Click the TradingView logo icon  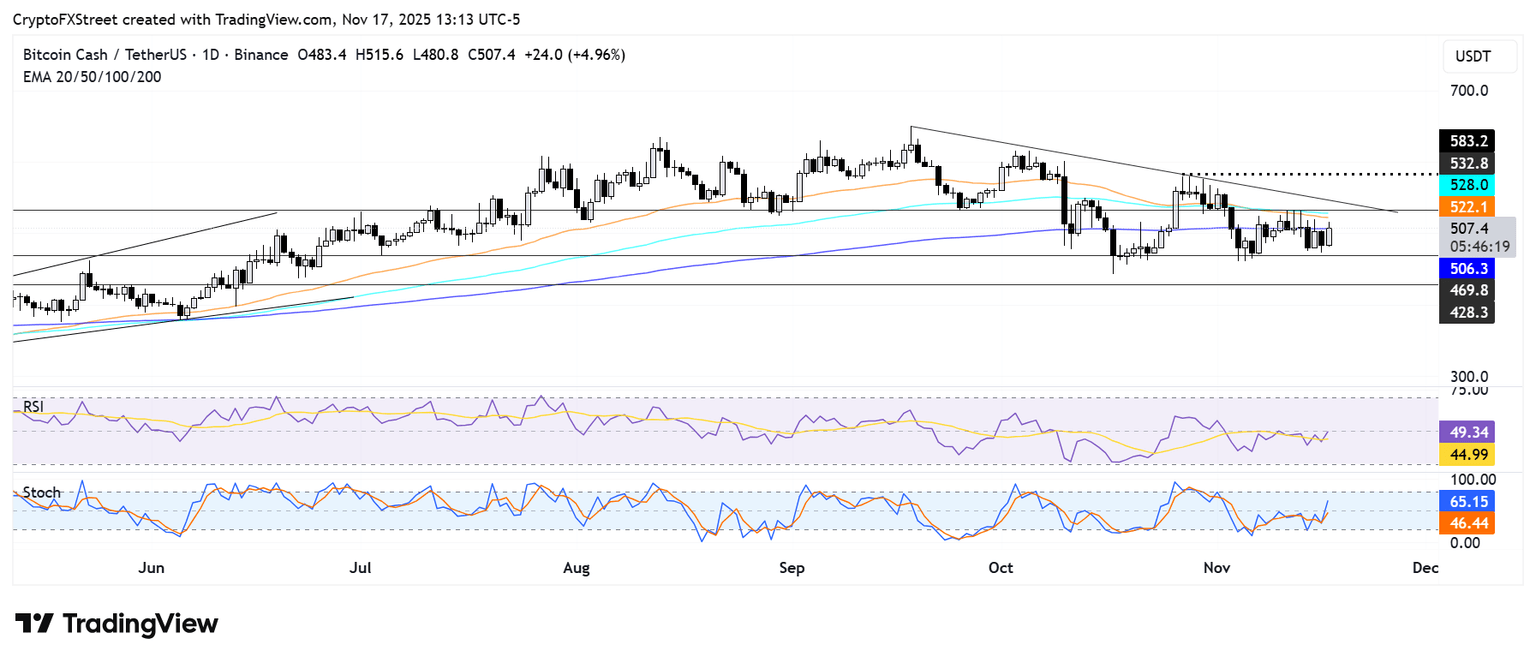[34, 624]
